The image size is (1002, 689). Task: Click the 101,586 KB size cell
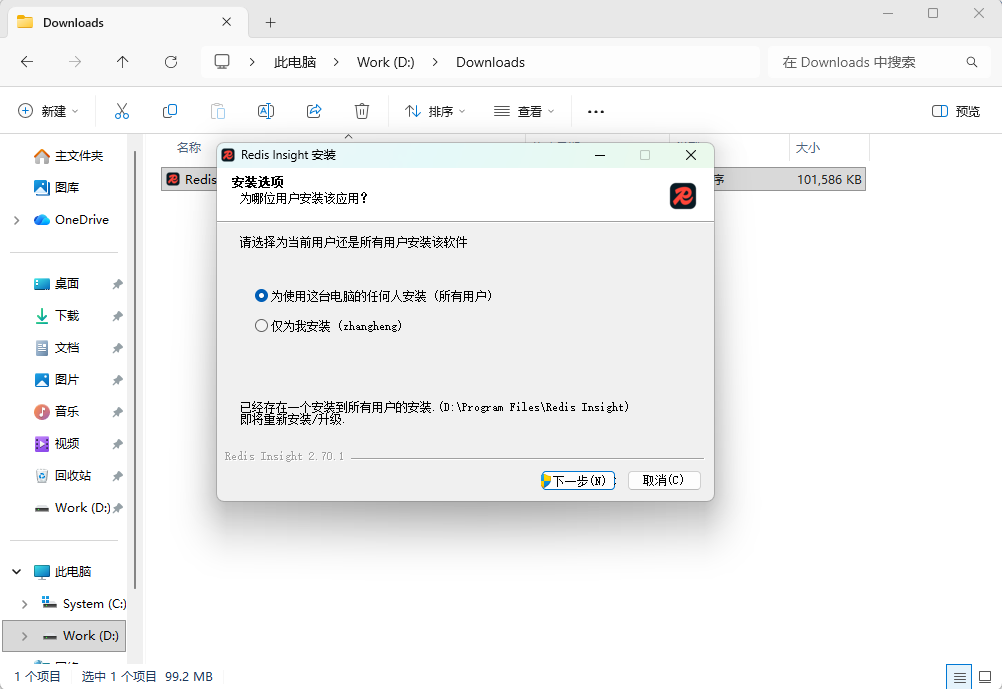829,180
